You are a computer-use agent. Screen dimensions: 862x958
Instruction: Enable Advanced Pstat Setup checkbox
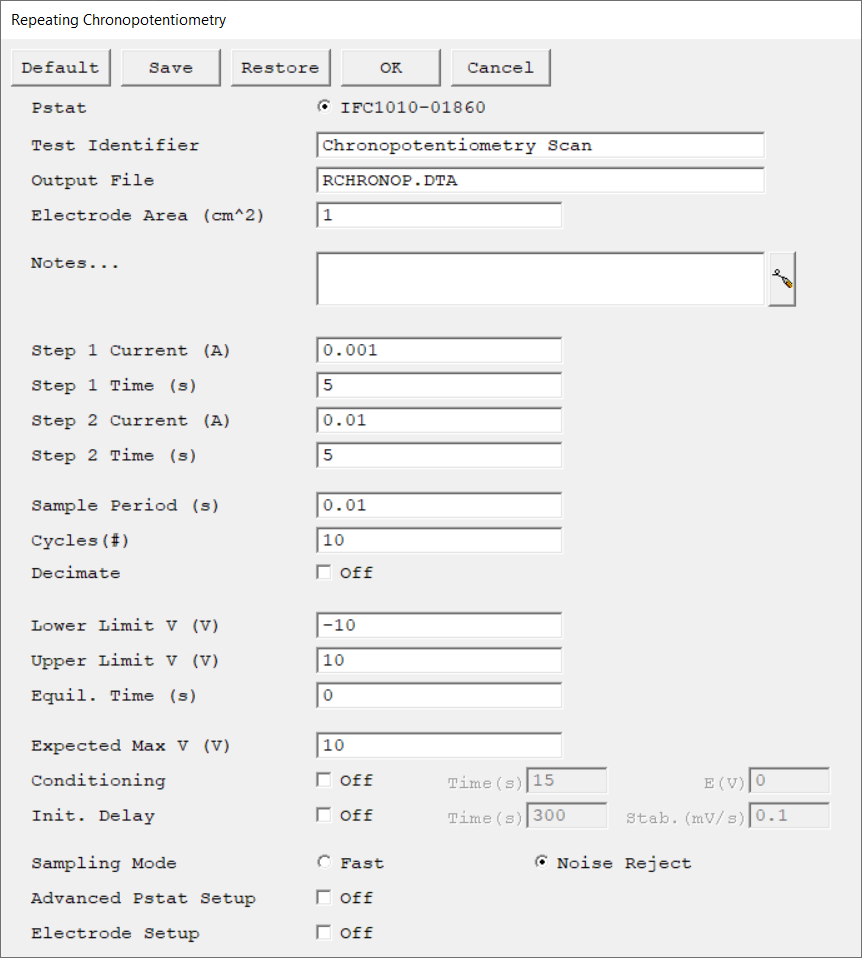point(323,898)
